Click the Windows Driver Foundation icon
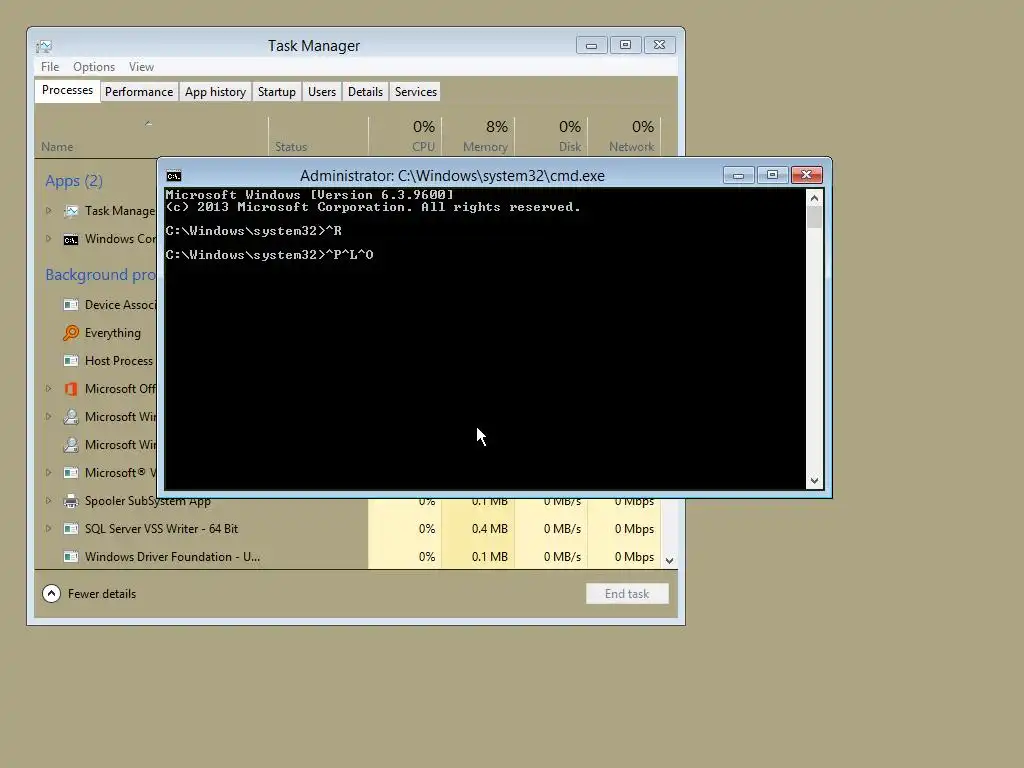Image resolution: width=1024 pixels, height=768 pixels. click(x=71, y=557)
